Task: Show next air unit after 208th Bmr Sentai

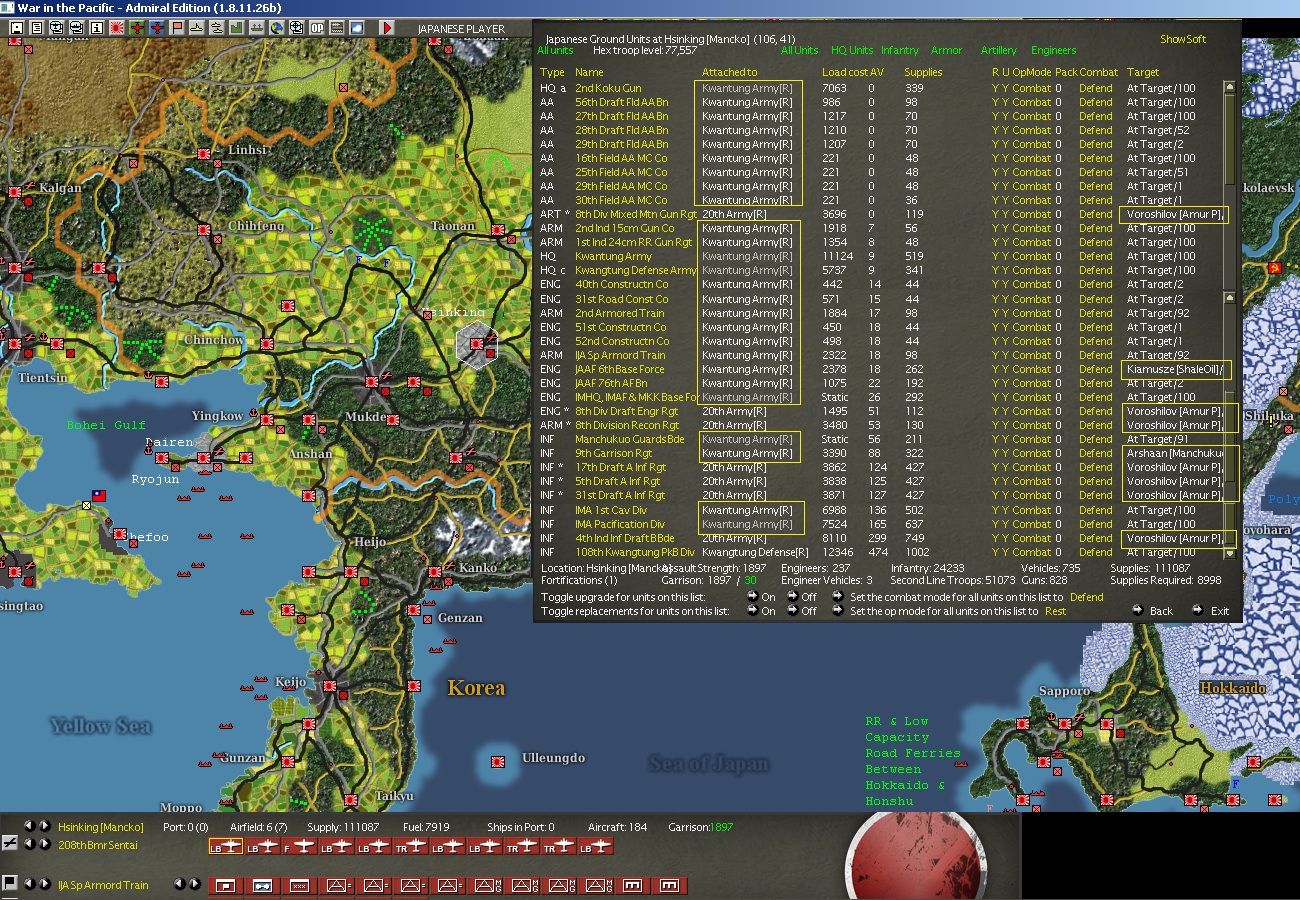Action: [x=45, y=844]
